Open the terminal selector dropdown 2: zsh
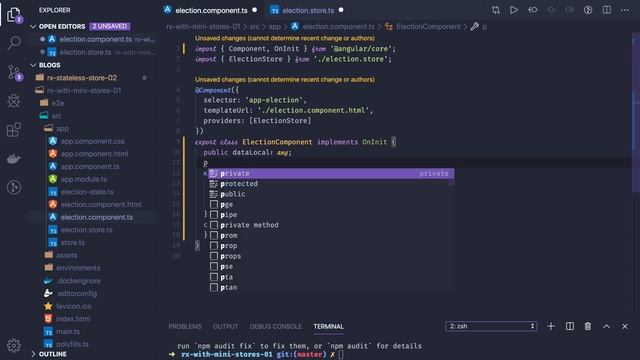 (x=491, y=326)
